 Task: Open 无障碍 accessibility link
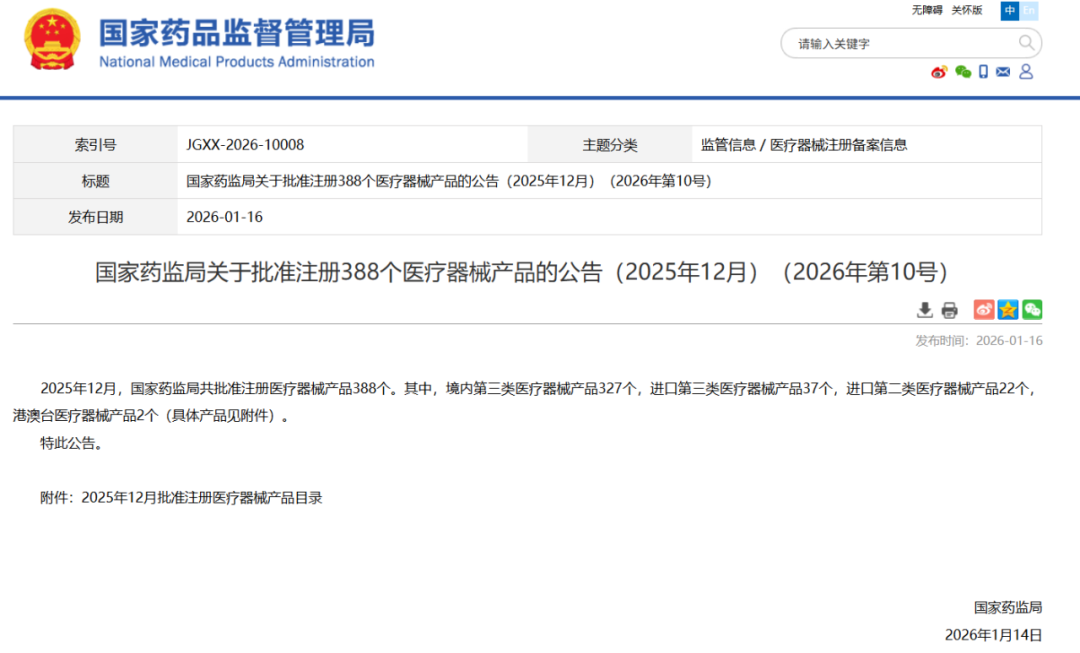pyautogui.click(x=926, y=10)
